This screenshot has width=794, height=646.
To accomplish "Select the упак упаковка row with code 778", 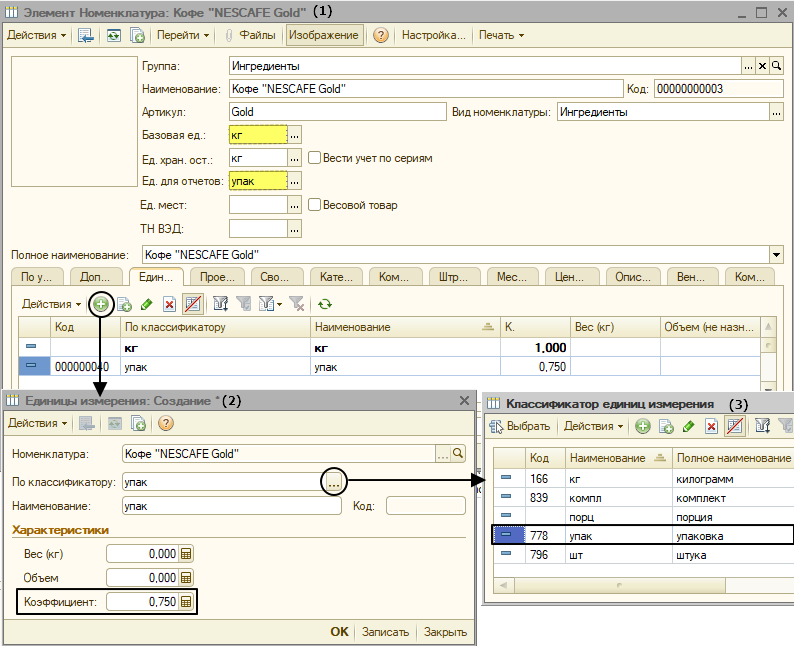I will (643, 535).
